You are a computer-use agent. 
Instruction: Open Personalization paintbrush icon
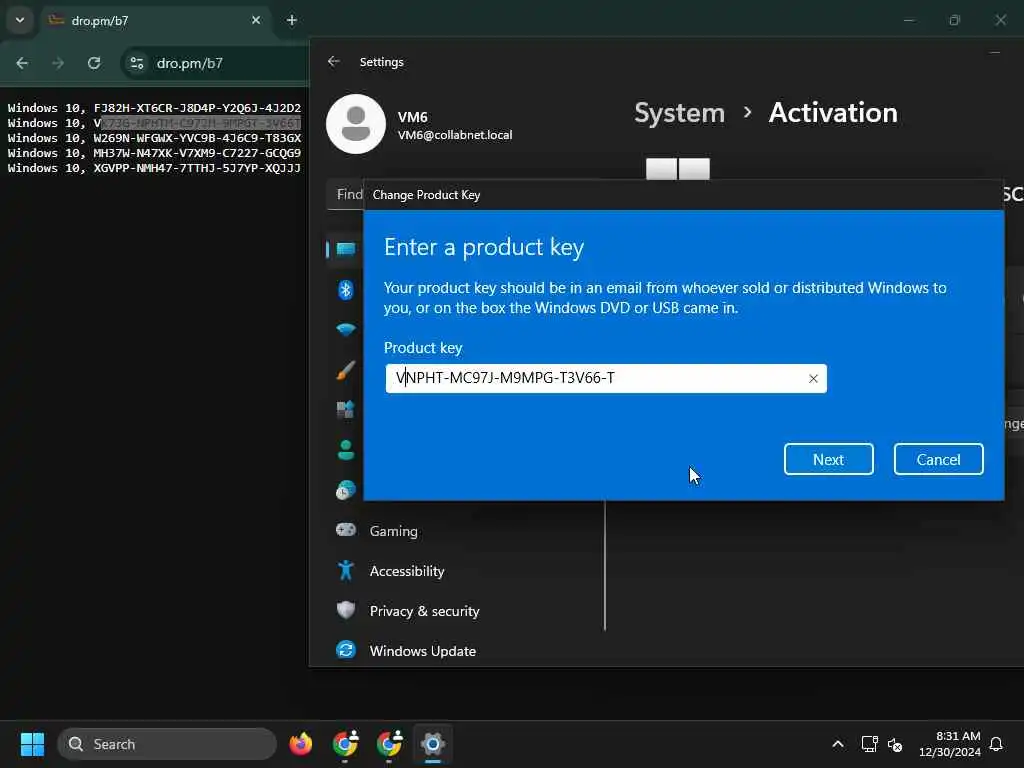(x=345, y=370)
